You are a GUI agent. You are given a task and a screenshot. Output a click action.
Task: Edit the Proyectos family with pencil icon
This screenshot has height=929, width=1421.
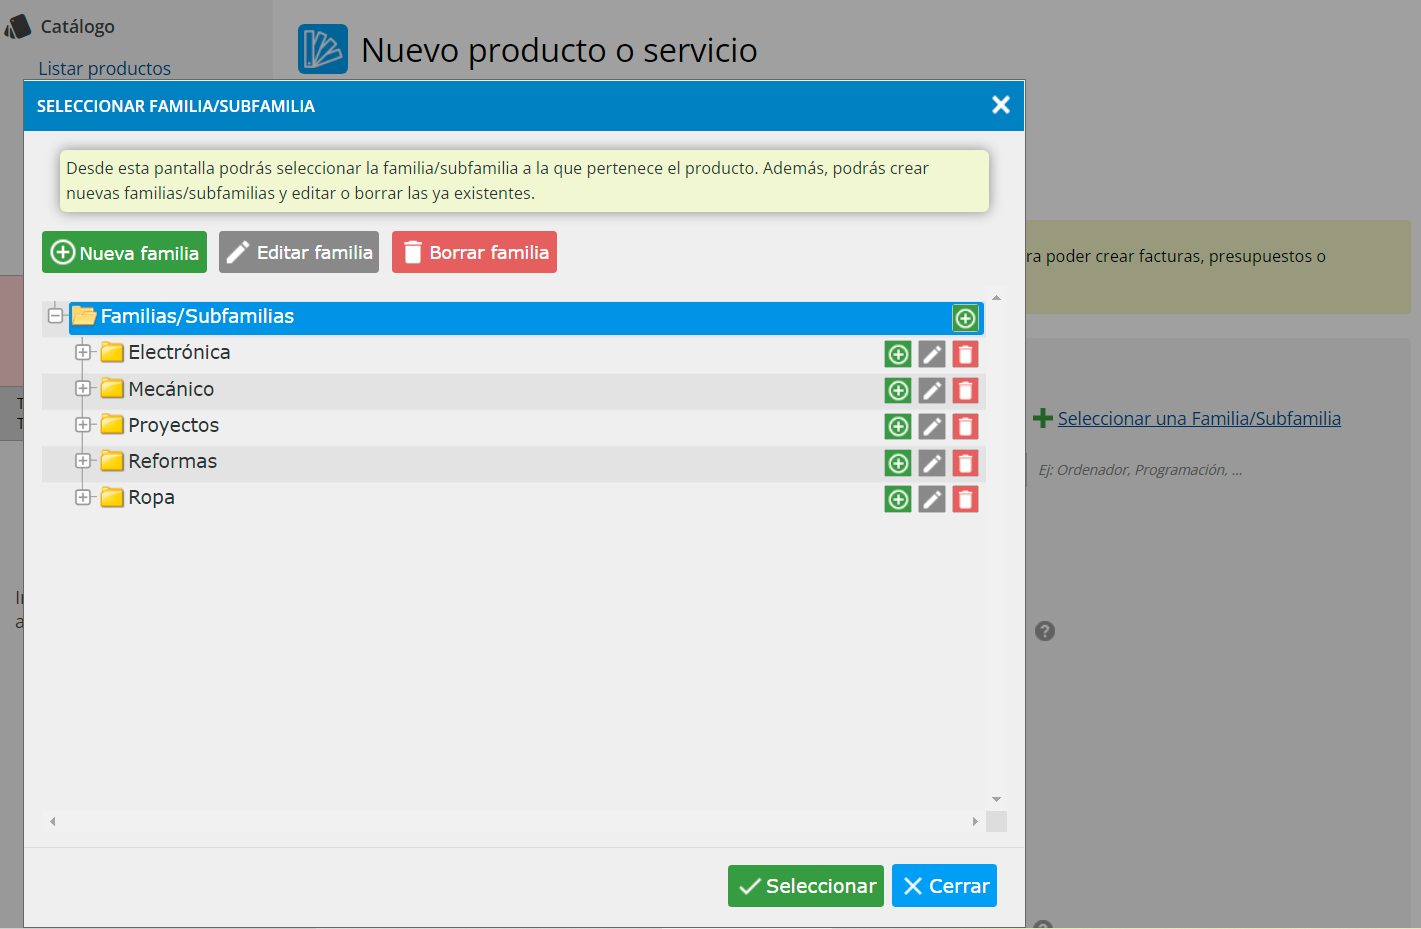932,427
